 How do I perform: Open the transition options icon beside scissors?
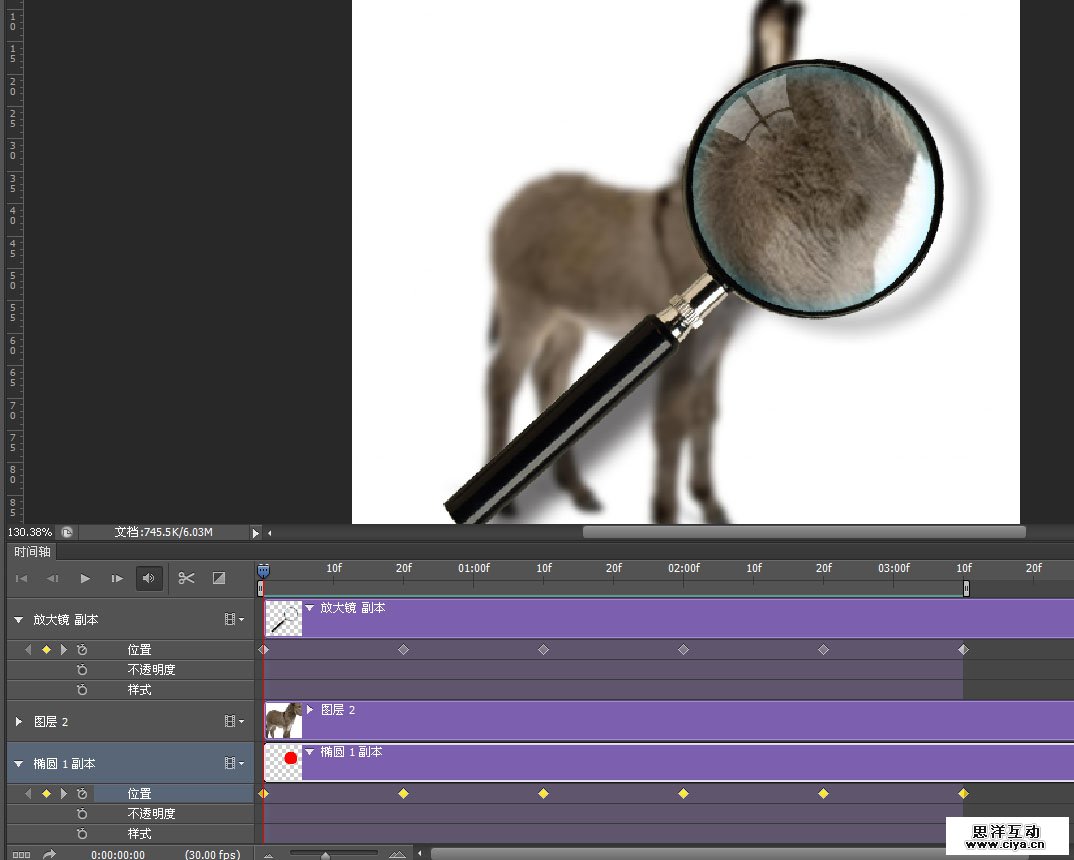point(219,578)
